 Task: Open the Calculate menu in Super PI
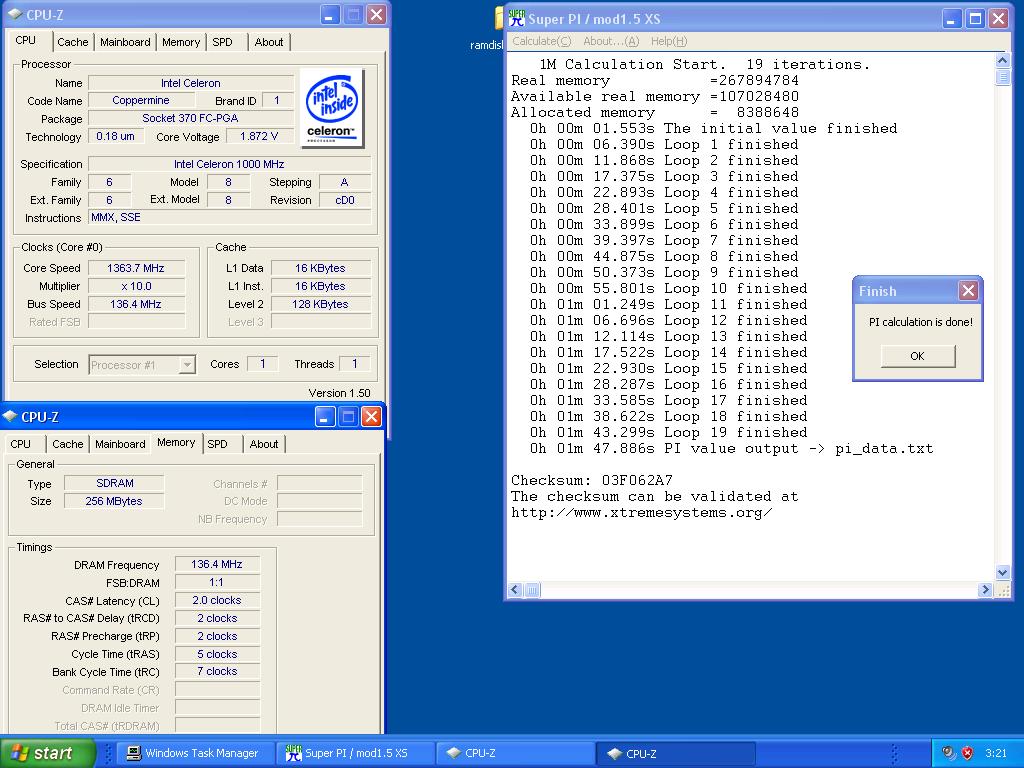point(541,41)
